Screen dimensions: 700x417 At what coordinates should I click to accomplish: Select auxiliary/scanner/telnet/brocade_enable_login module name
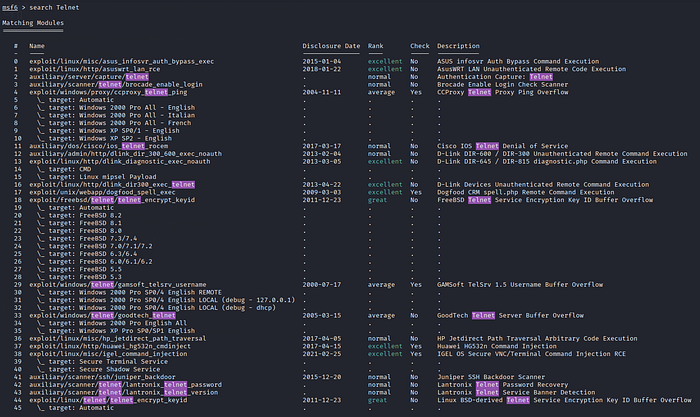116,84
